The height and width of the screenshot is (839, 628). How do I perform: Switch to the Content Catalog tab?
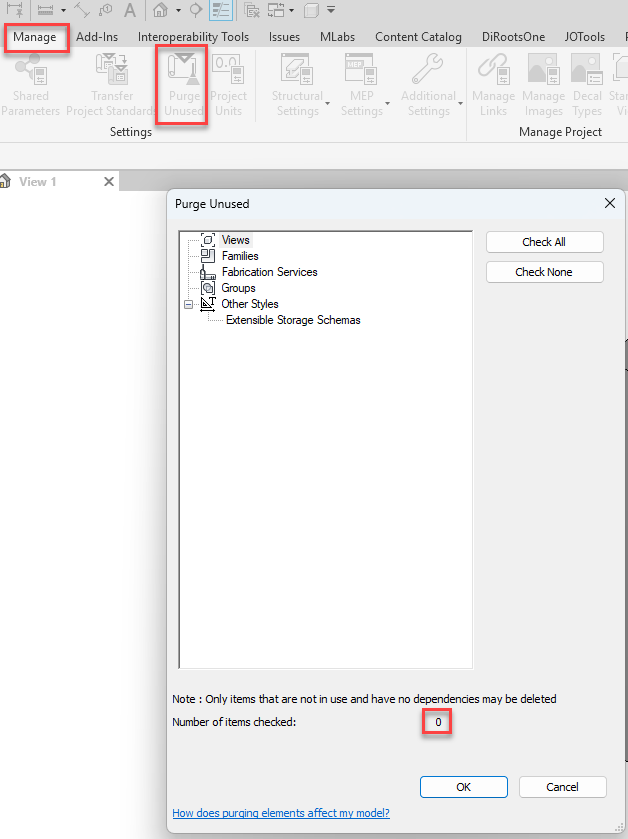[418, 37]
